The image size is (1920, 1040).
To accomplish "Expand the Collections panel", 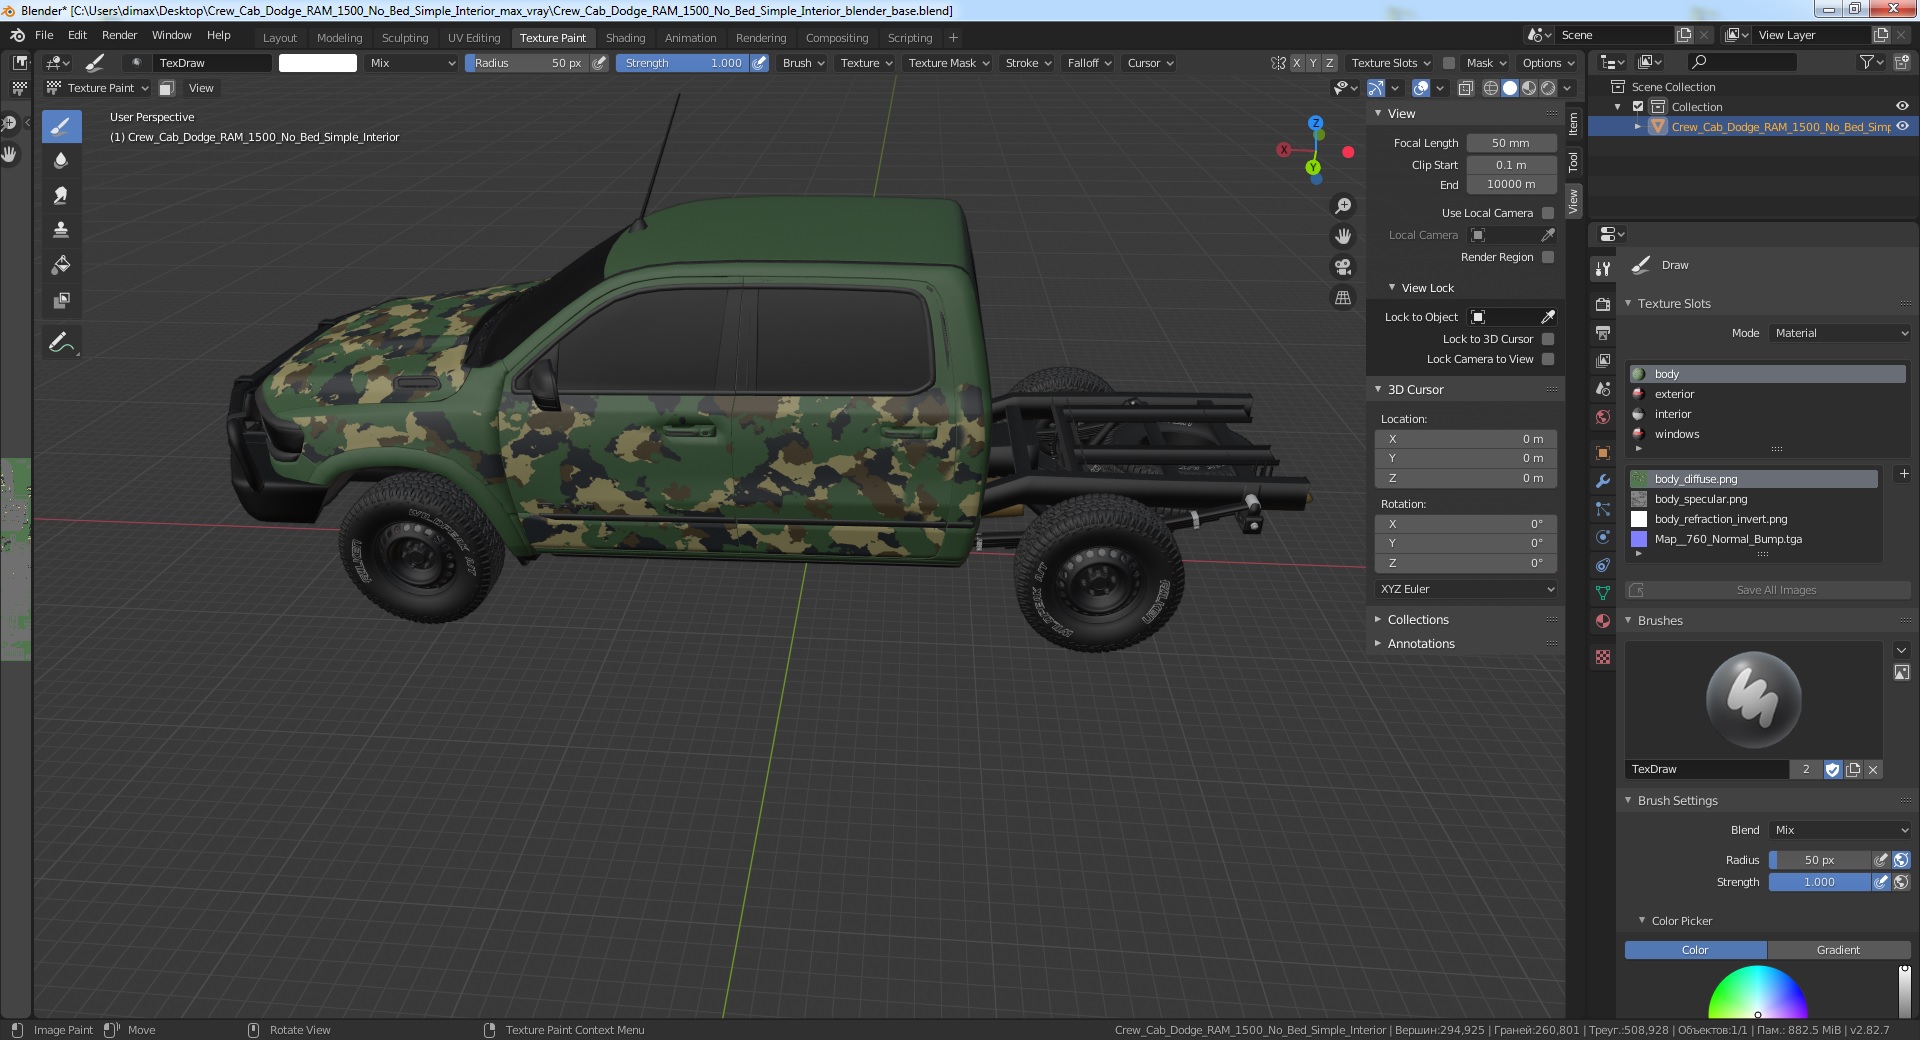I will click(1417, 620).
